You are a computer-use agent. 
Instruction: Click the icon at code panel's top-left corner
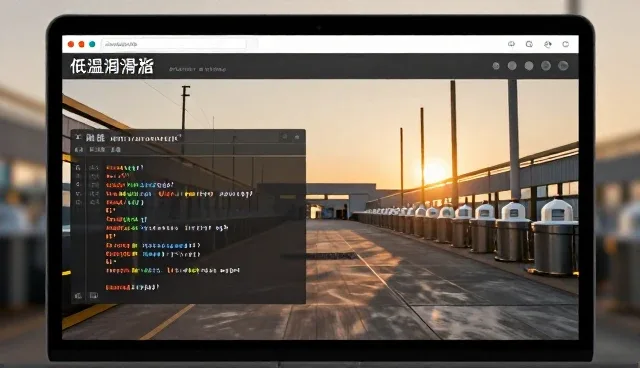pyautogui.click(x=78, y=137)
